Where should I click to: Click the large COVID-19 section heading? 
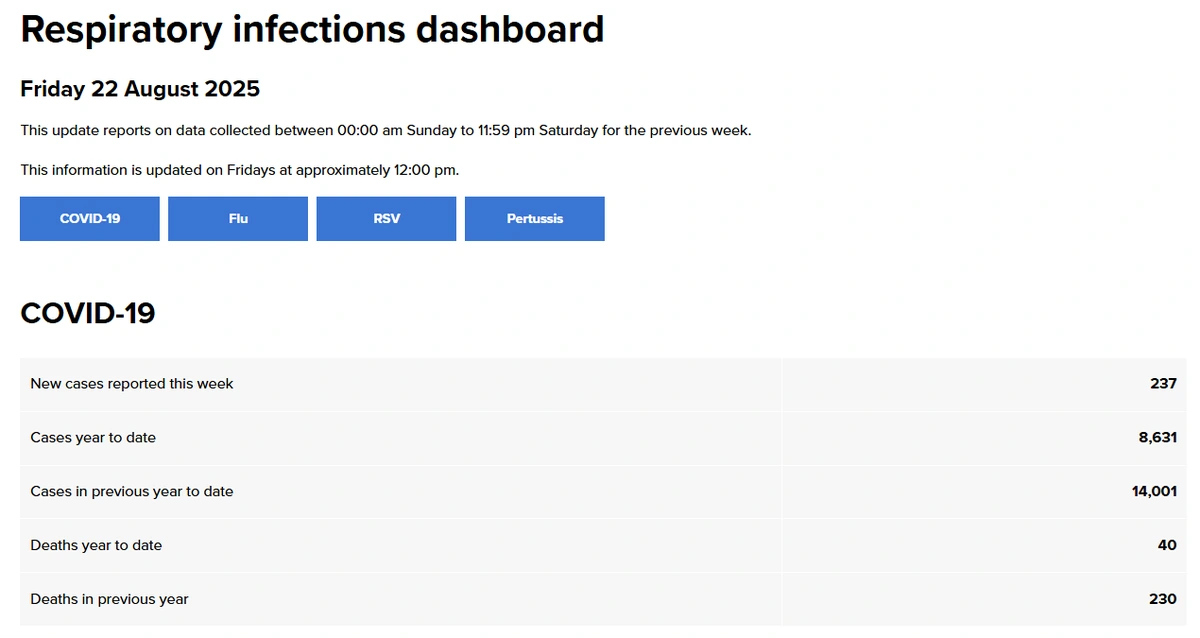point(88,313)
